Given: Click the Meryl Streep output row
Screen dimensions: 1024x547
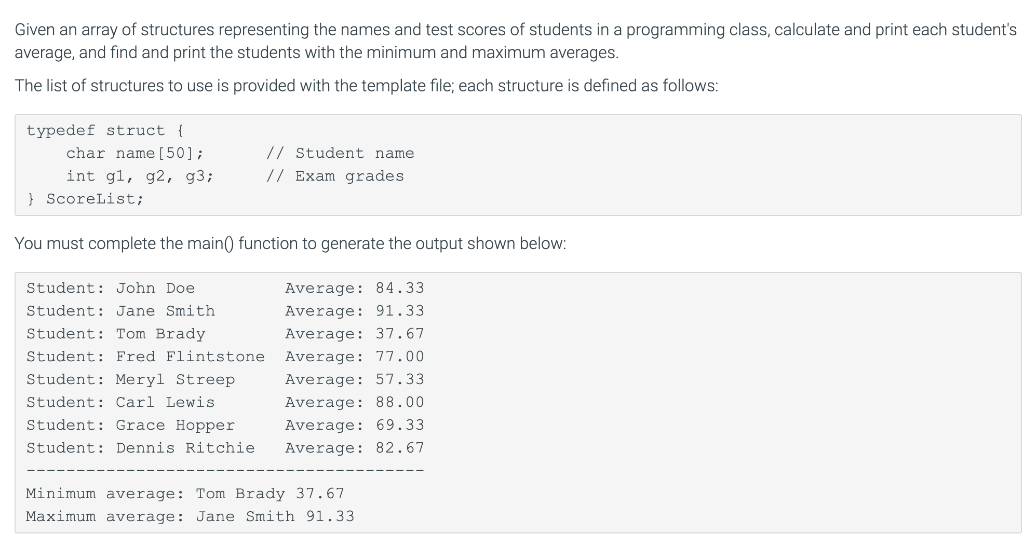Looking at the screenshot, I should (x=225, y=380).
